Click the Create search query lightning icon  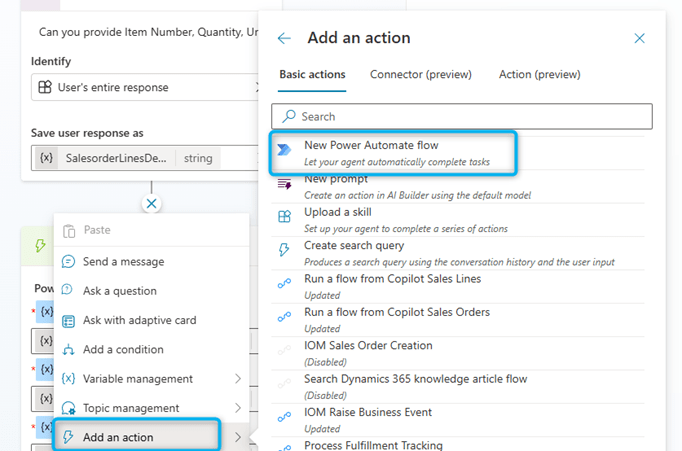click(x=284, y=249)
